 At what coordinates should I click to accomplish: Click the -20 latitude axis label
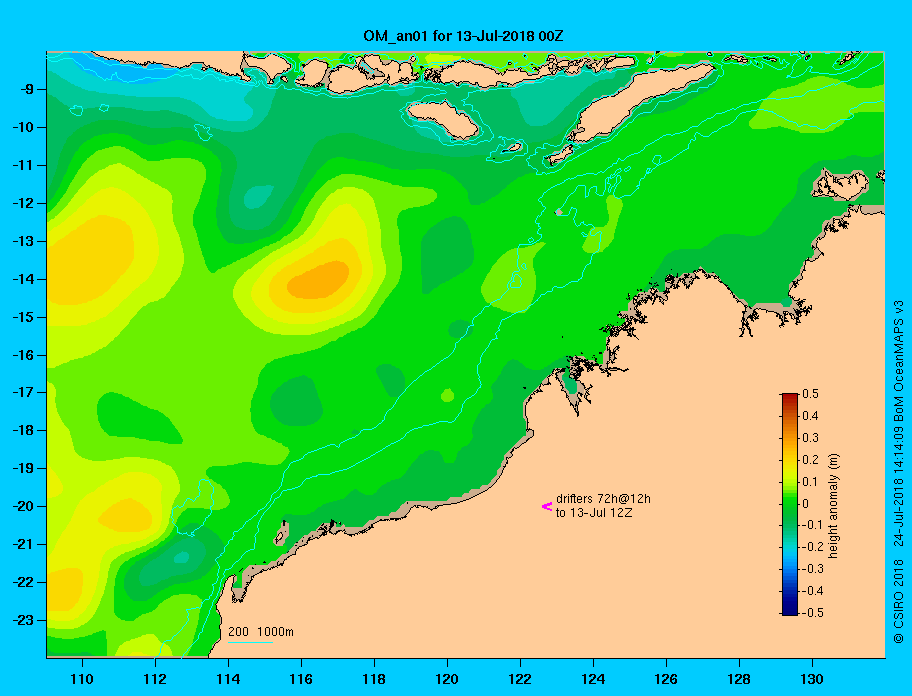[x=23, y=506]
